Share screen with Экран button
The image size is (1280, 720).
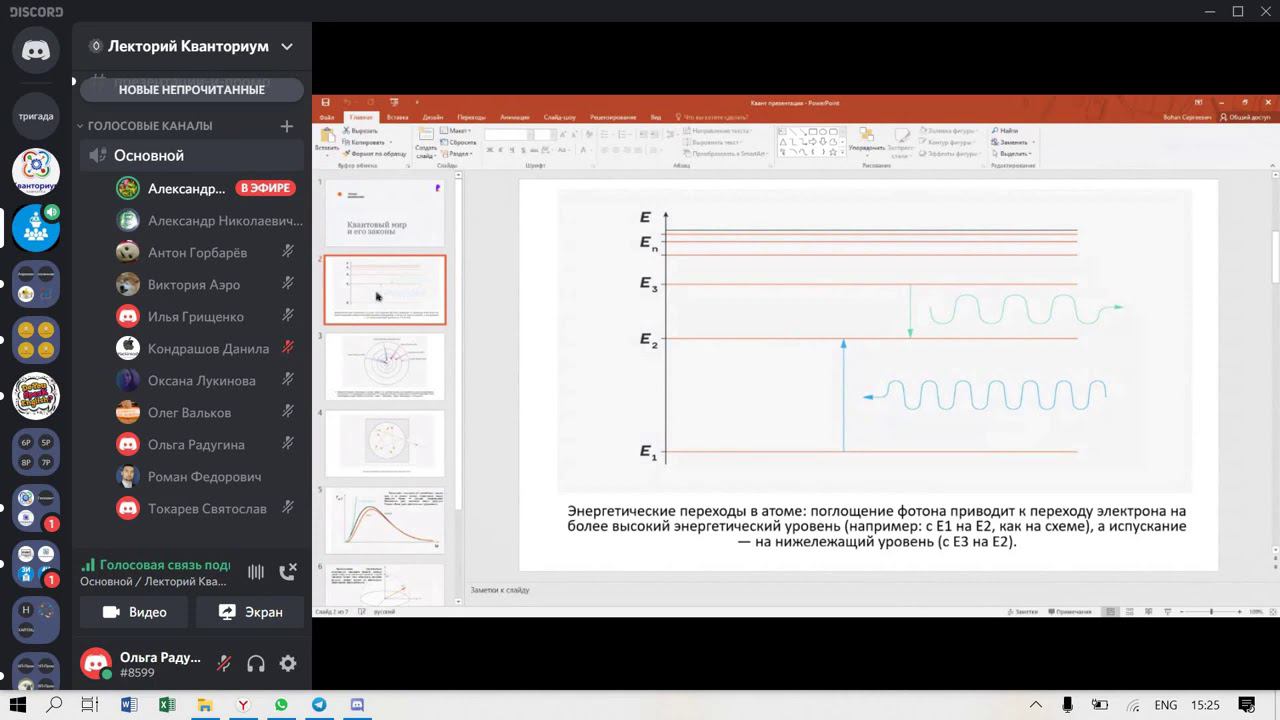250,612
